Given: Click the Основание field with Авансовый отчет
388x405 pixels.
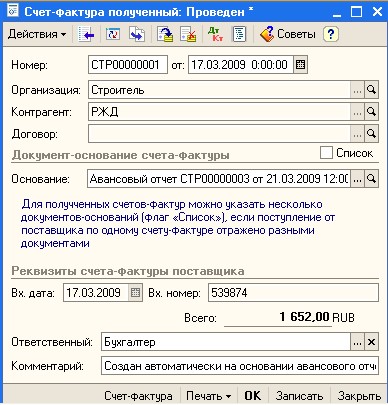Looking at the screenshot, I should click(219, 179).
